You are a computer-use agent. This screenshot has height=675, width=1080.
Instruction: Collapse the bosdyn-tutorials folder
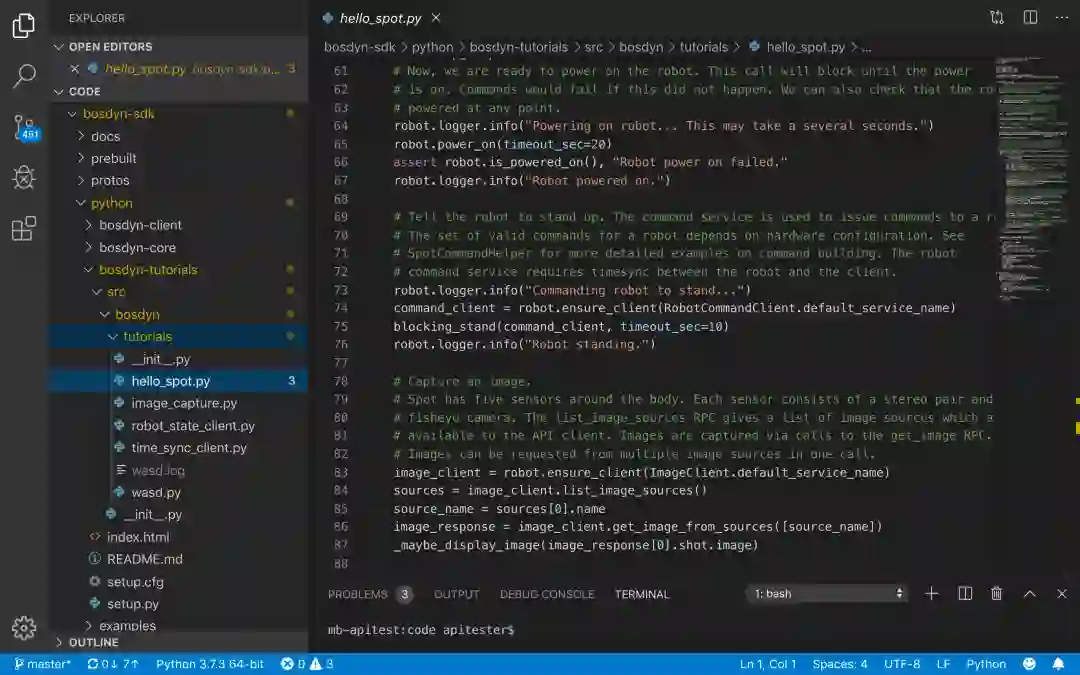[178, 269]
